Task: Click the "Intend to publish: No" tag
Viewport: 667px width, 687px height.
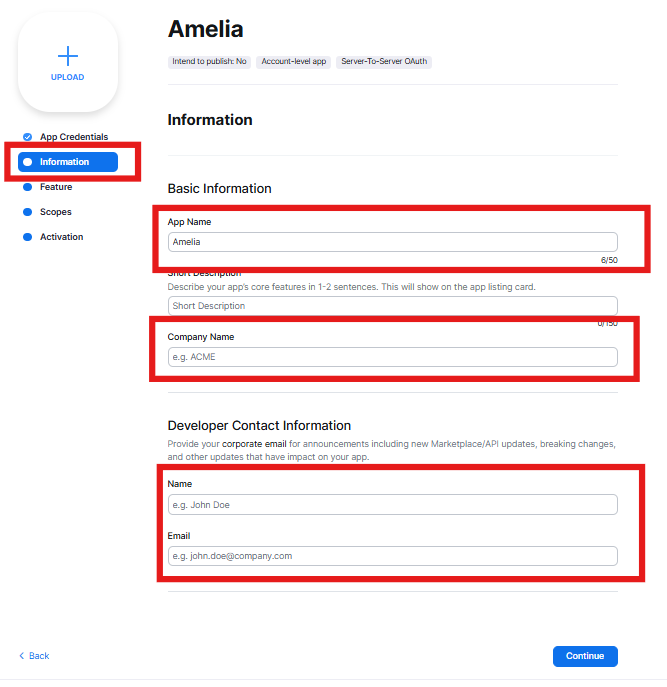Action: tap(209, 61)
